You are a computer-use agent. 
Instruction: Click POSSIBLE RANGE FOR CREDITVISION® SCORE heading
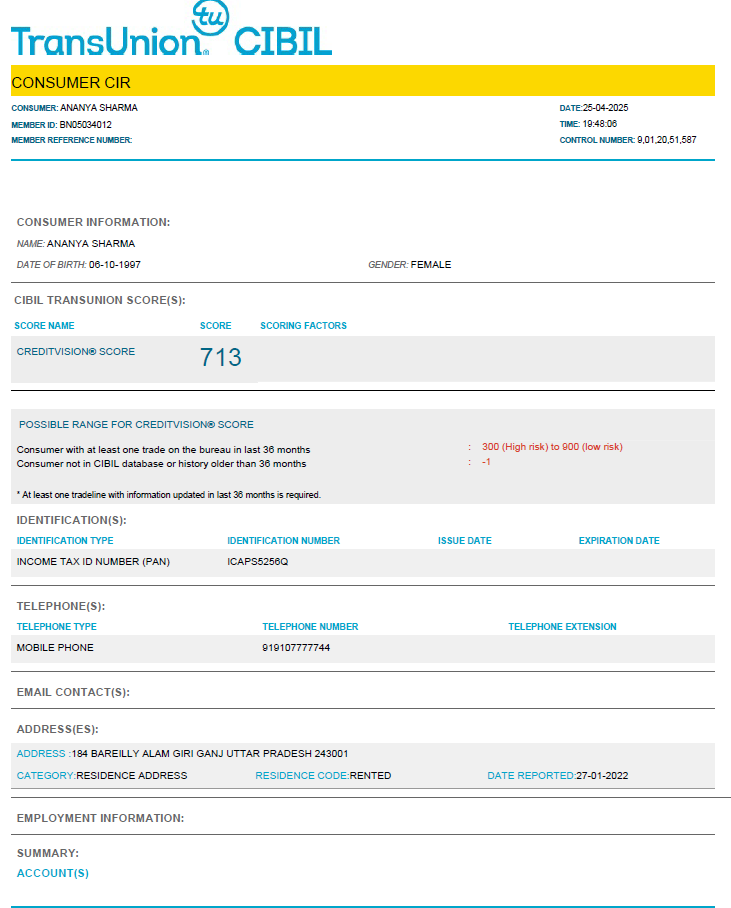click(x=136, y=424)
